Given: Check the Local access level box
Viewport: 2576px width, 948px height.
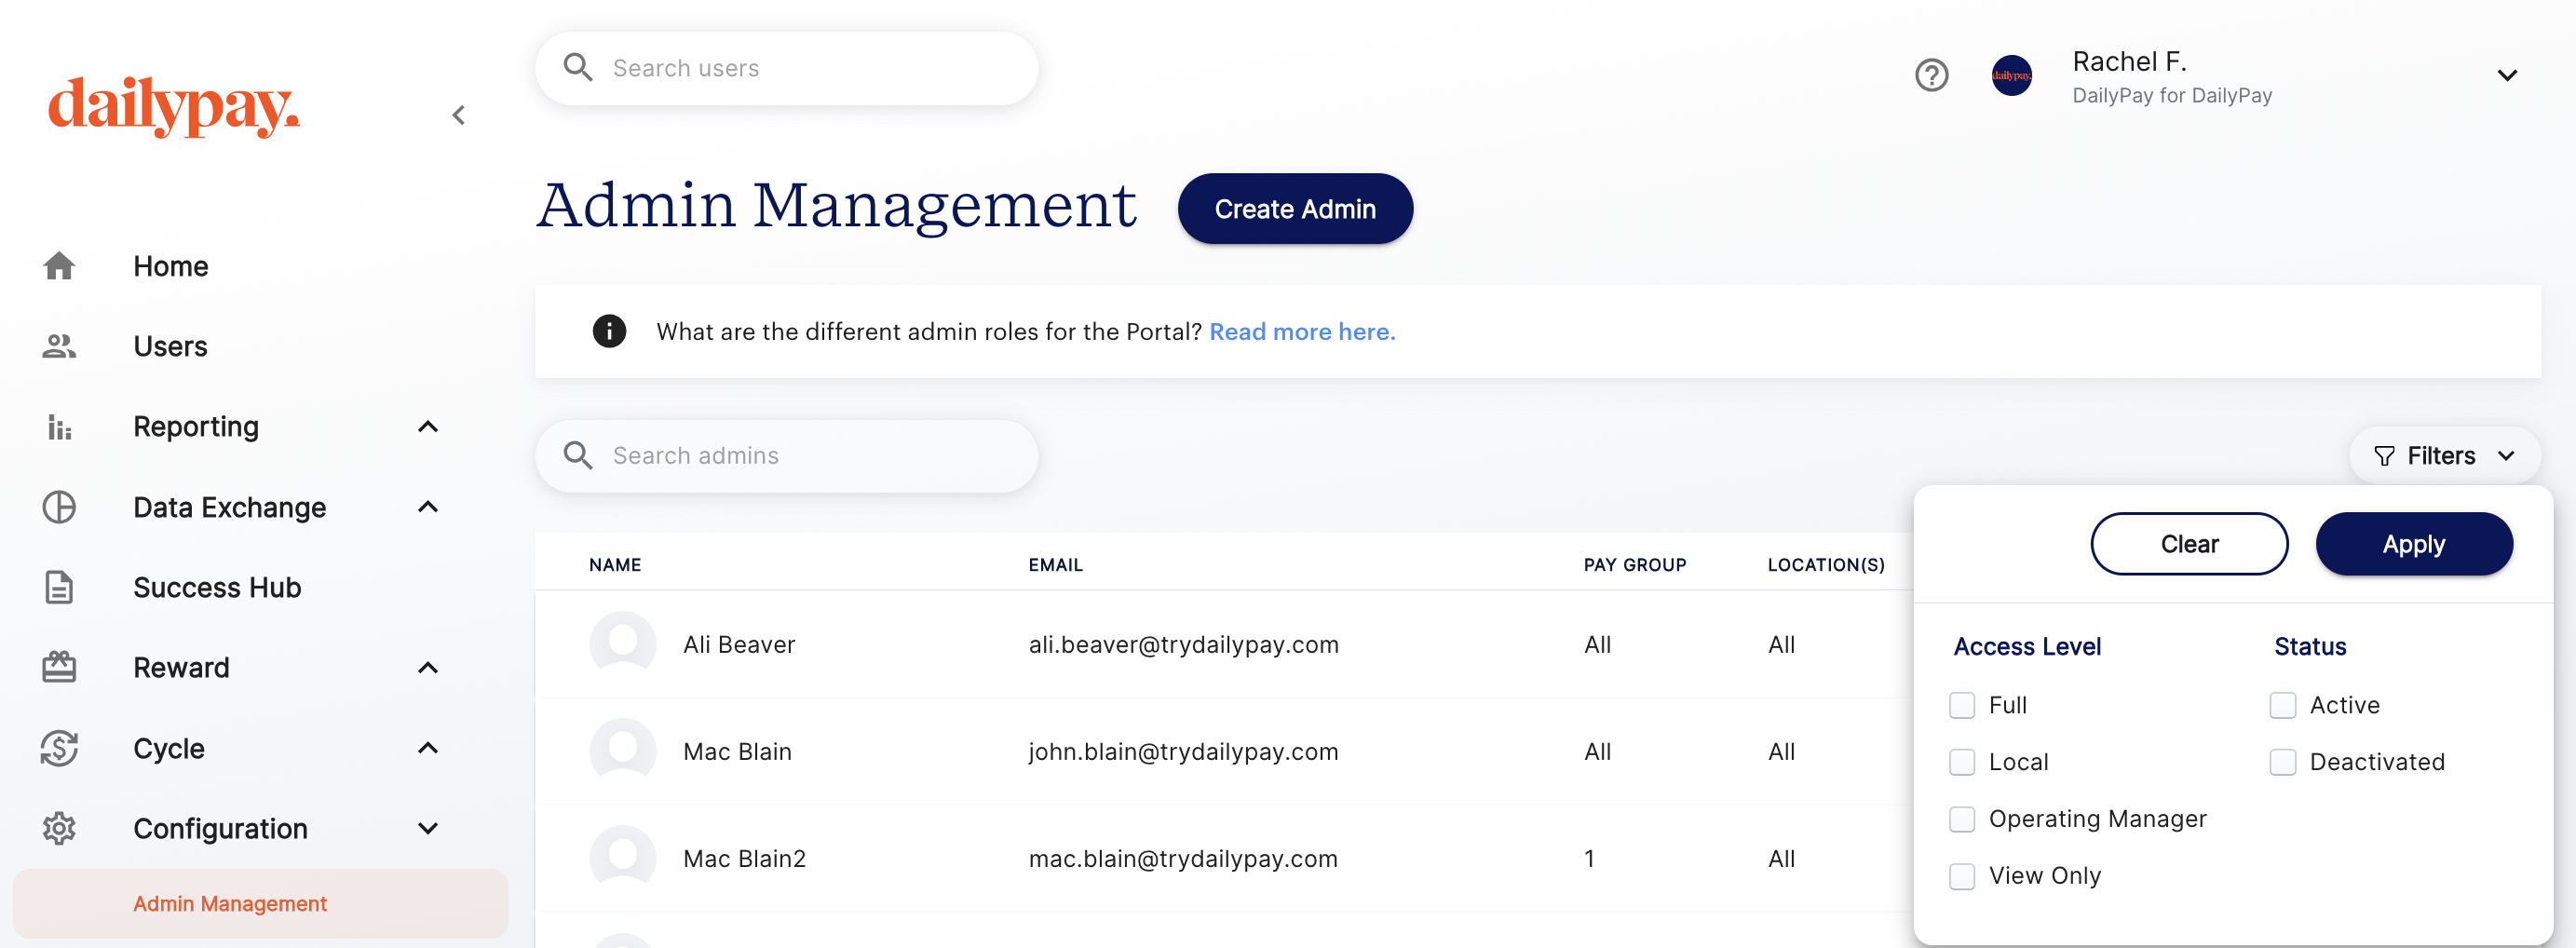Looking at the screenshot, I should [x=1962, y=762].
